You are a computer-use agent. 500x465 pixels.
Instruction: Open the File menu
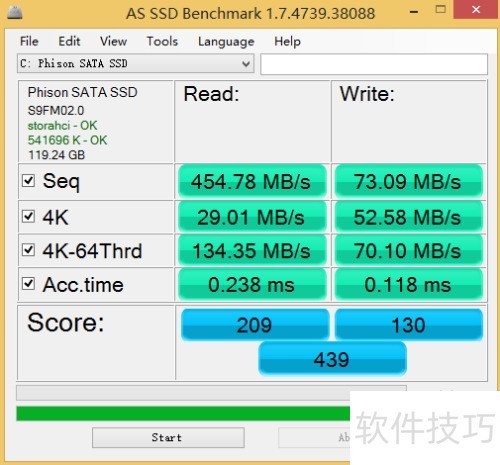[x=29, y=41]
